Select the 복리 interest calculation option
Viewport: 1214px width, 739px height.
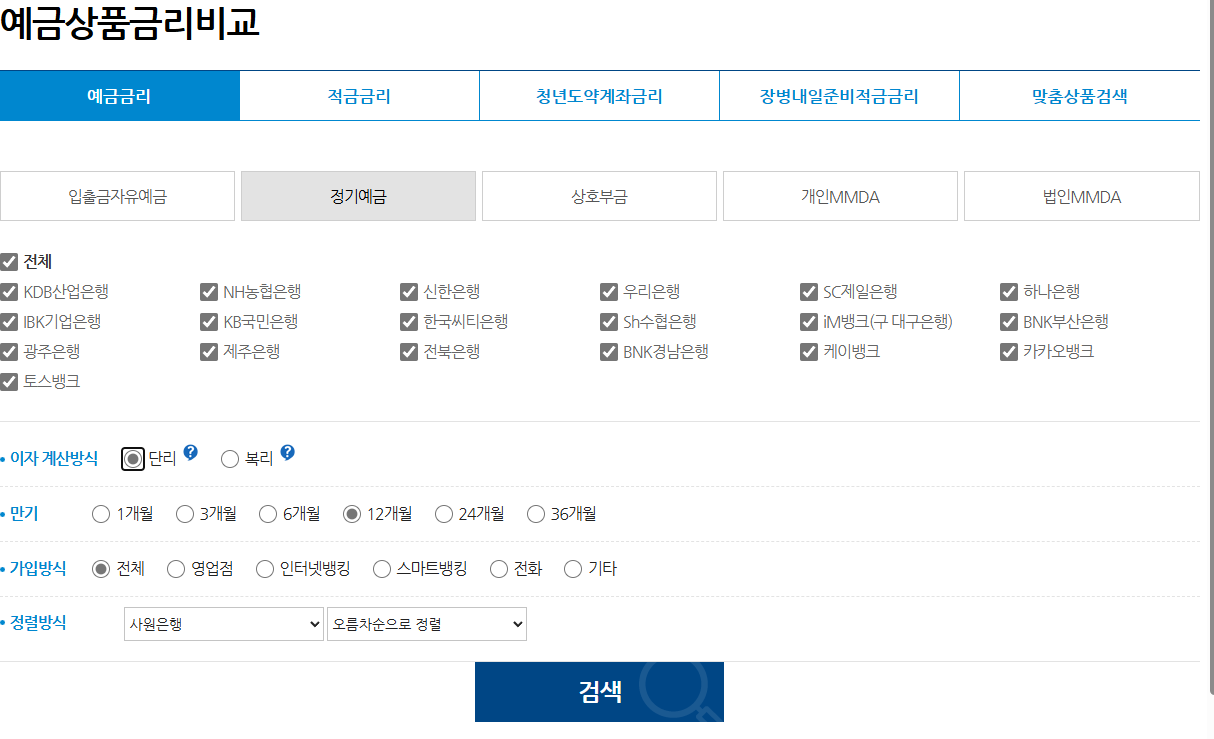click(x=228, y=457)
